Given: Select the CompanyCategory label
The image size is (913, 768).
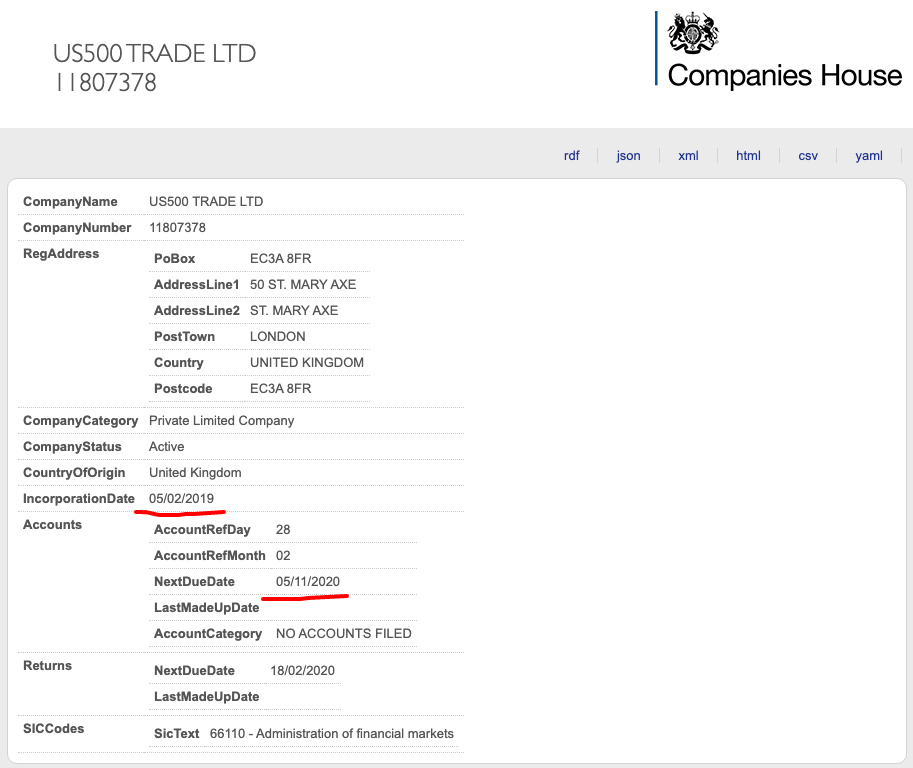Looking at the screenshot, I should [x=80, y=421].
